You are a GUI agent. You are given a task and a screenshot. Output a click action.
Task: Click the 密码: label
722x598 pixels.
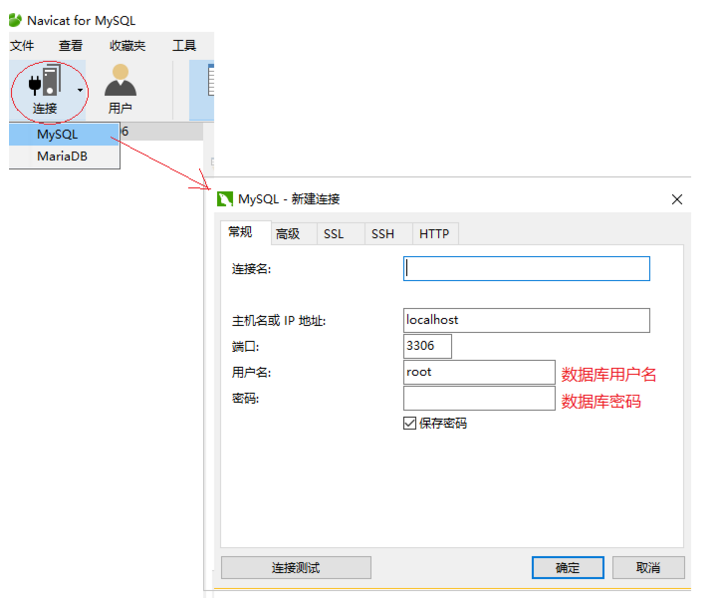tap(245, 398)
